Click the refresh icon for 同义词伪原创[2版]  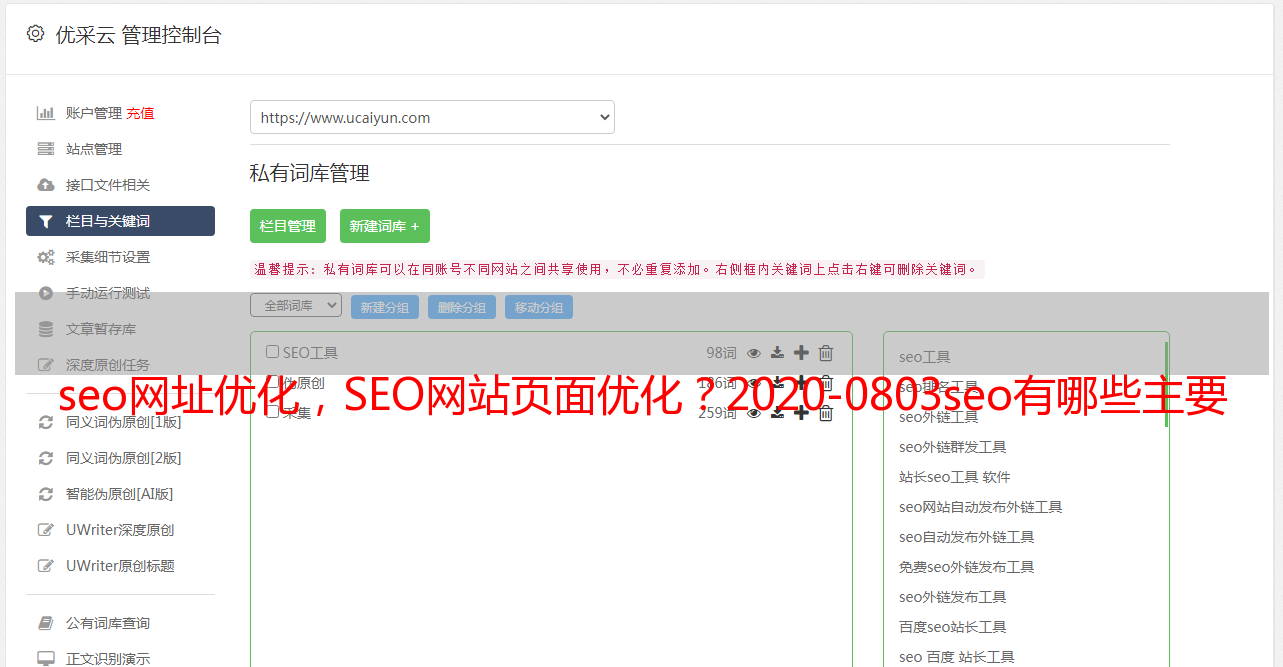pyautogui.click(x=45, y=458)
